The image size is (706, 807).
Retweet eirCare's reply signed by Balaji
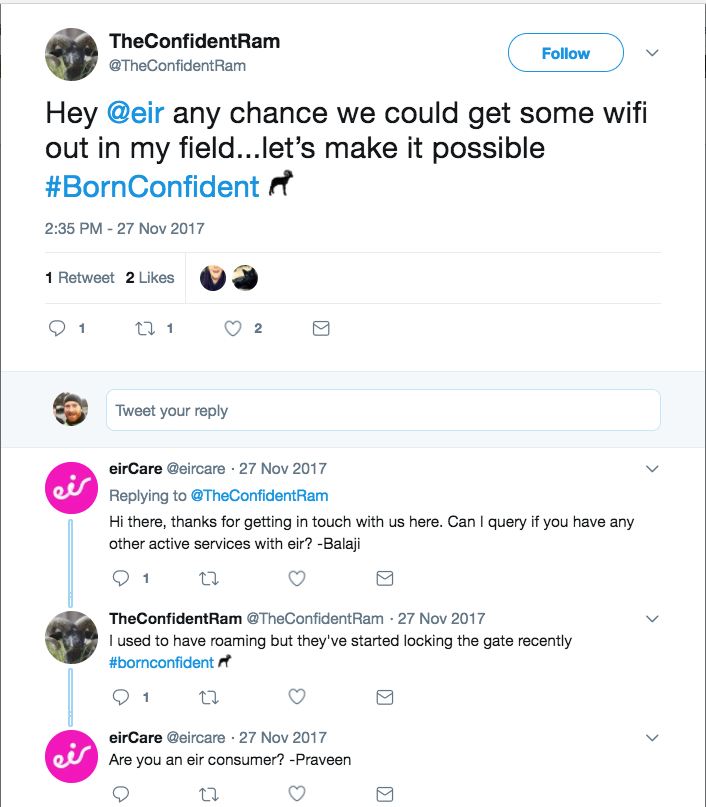coord(209,578)
